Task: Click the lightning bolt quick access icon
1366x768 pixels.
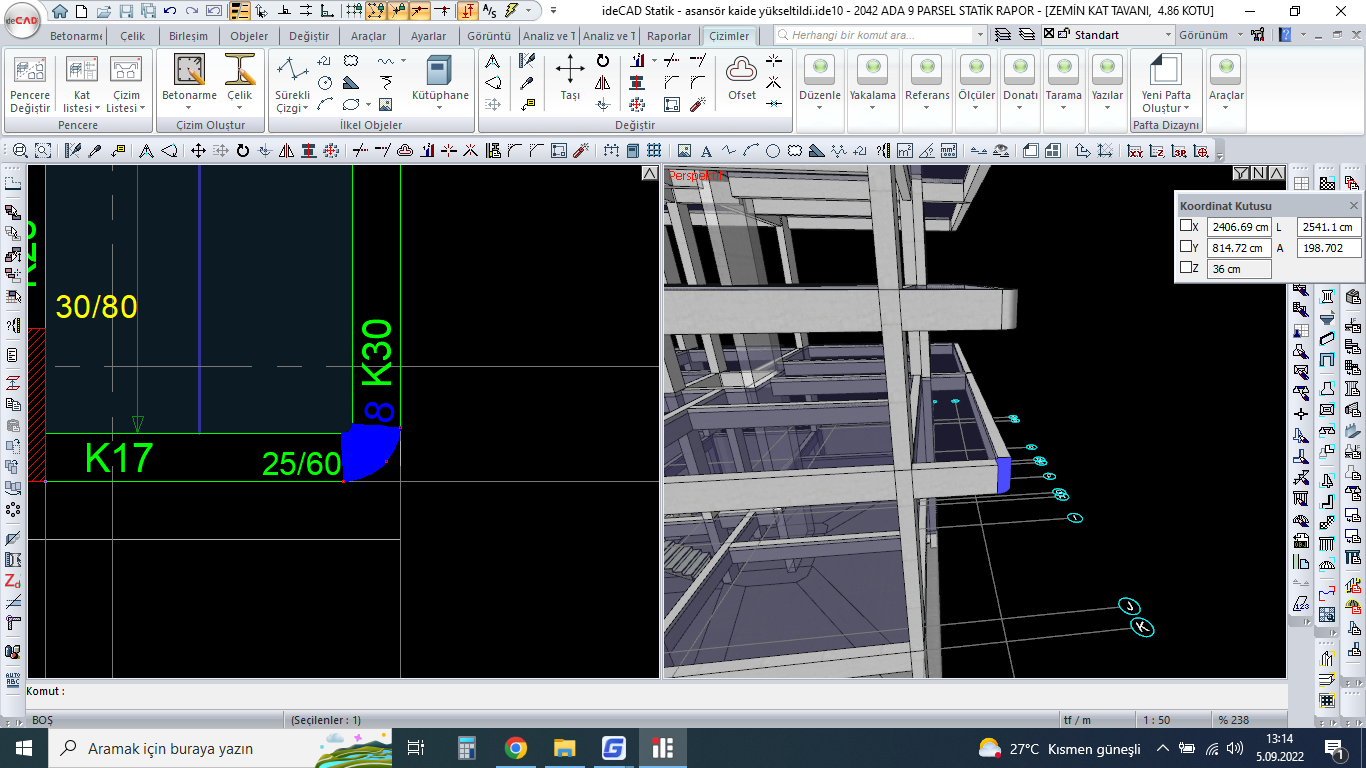Action: [x=511, y=11]
